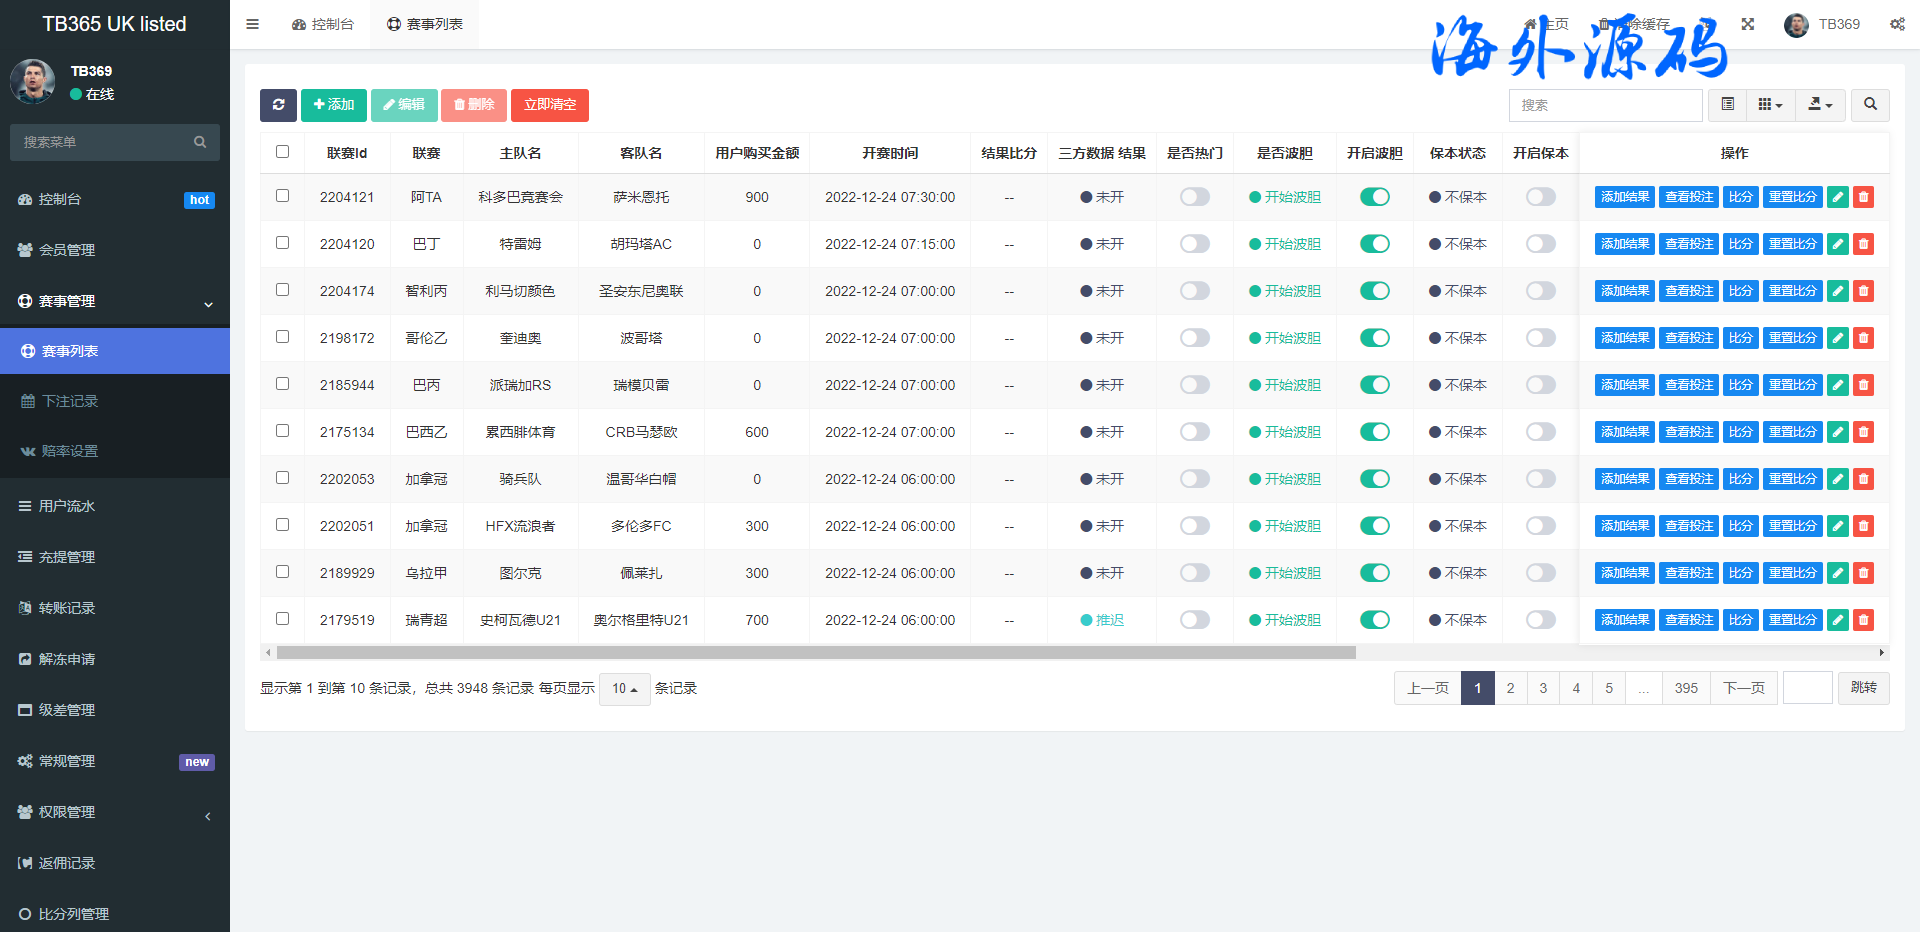Open the columns visibility dropdown
This screenshot has width=1920, height=932.
pyautogui.click(x=1770, y=105)
